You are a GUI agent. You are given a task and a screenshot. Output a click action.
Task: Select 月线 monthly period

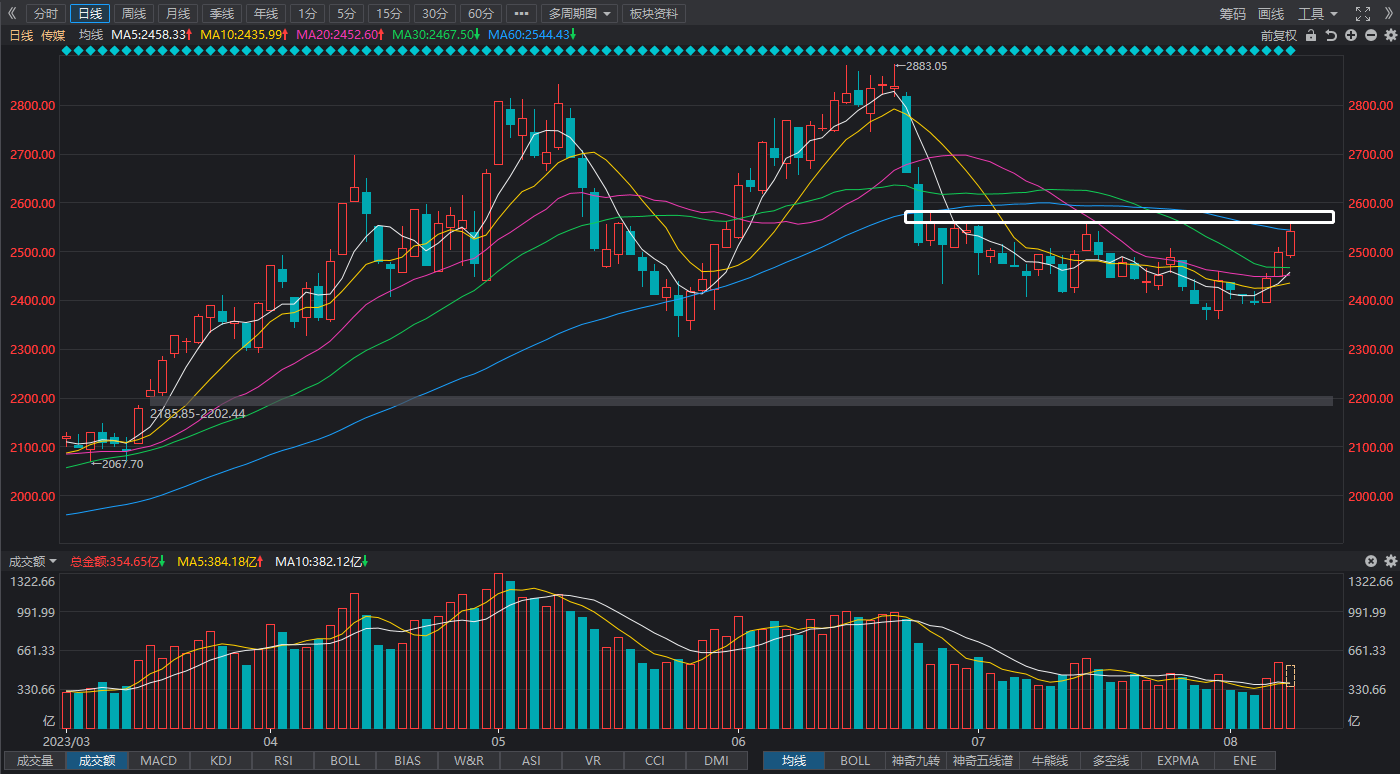click(178, 14)
